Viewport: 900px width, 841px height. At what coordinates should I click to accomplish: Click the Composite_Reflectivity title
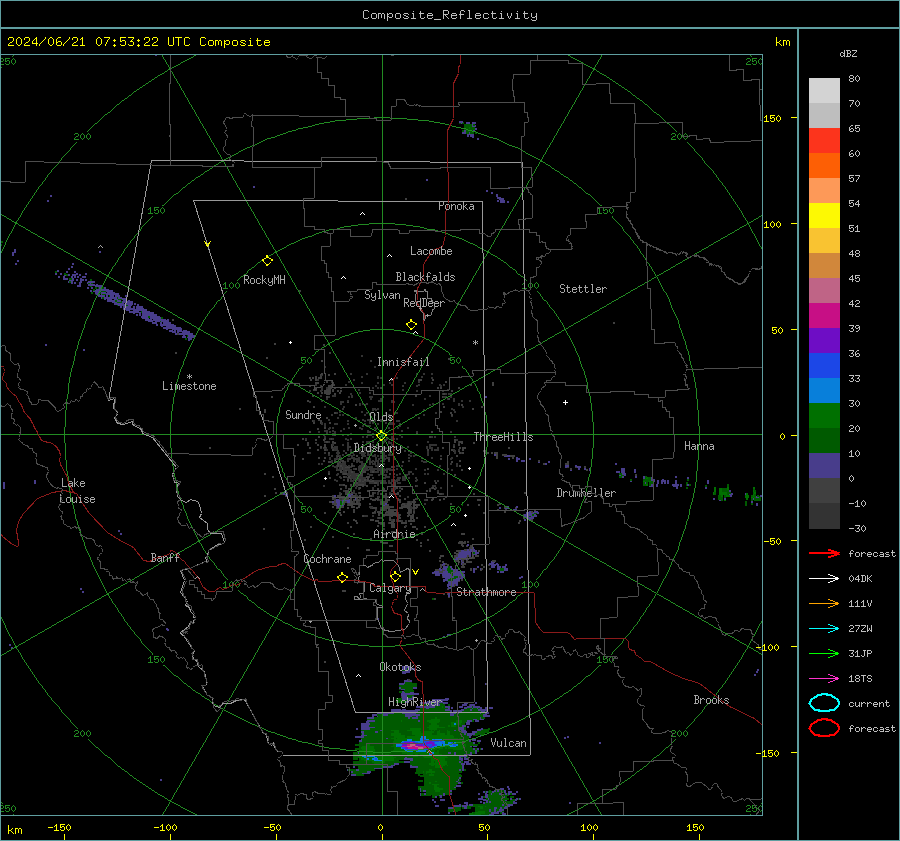point(450,15)
